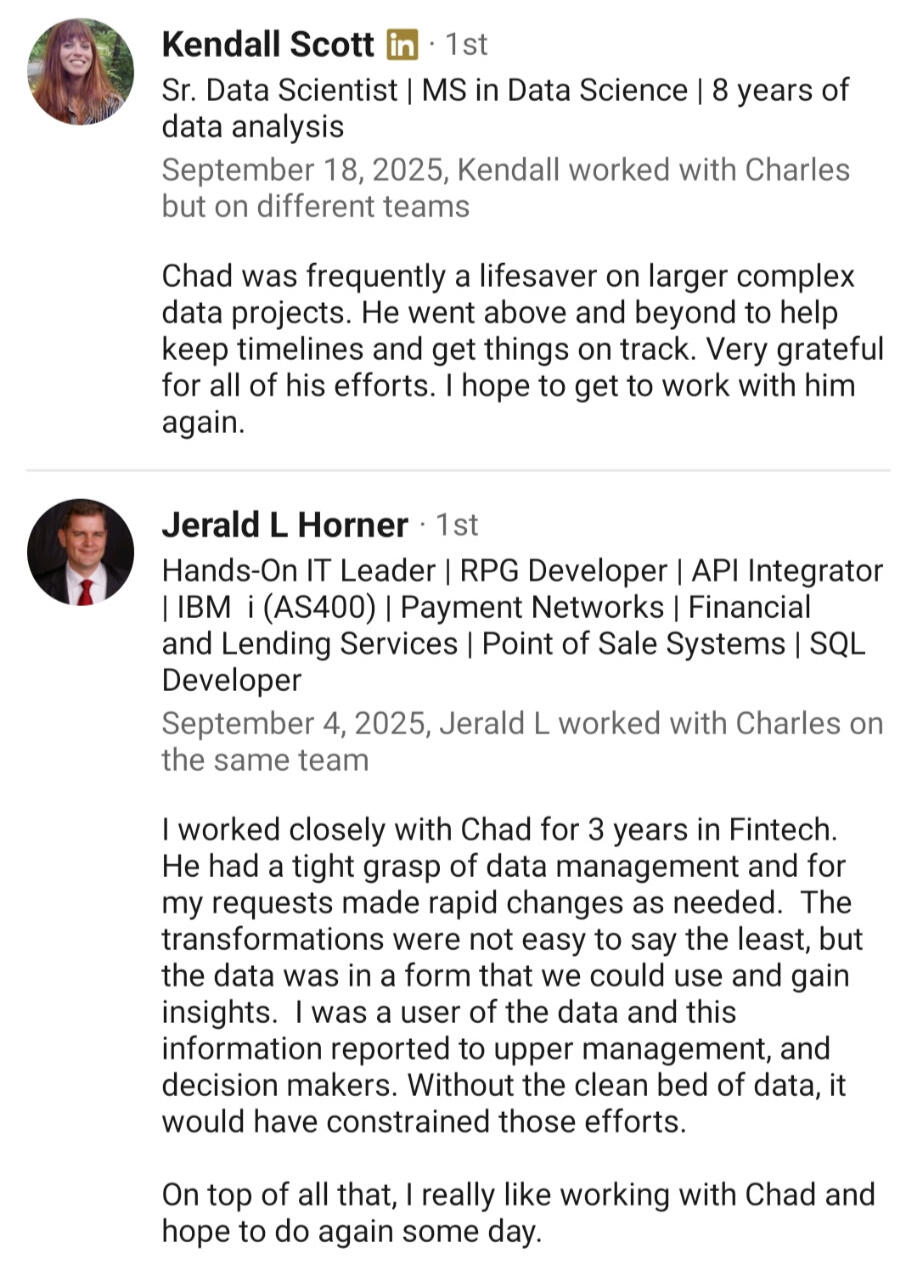Click the "MS in Data Science" text
The image size is (917, 1268).
coord(555,90)
